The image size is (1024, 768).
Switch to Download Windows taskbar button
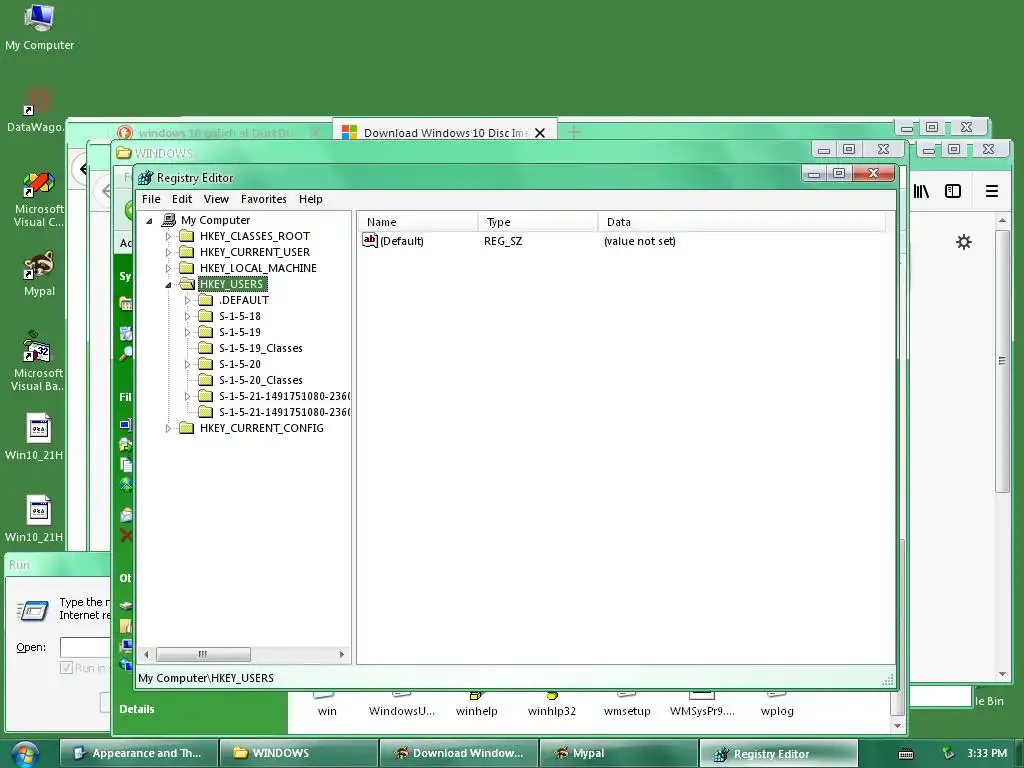click(x=459, y=753)
